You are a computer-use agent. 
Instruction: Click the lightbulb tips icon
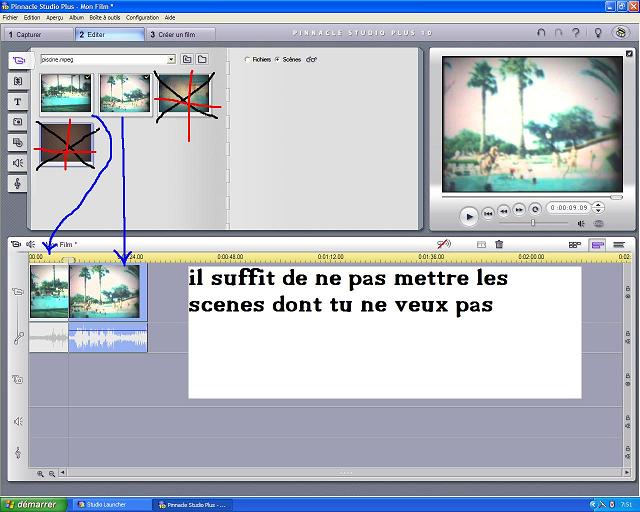pyautogui.click(x=598, y=33)
